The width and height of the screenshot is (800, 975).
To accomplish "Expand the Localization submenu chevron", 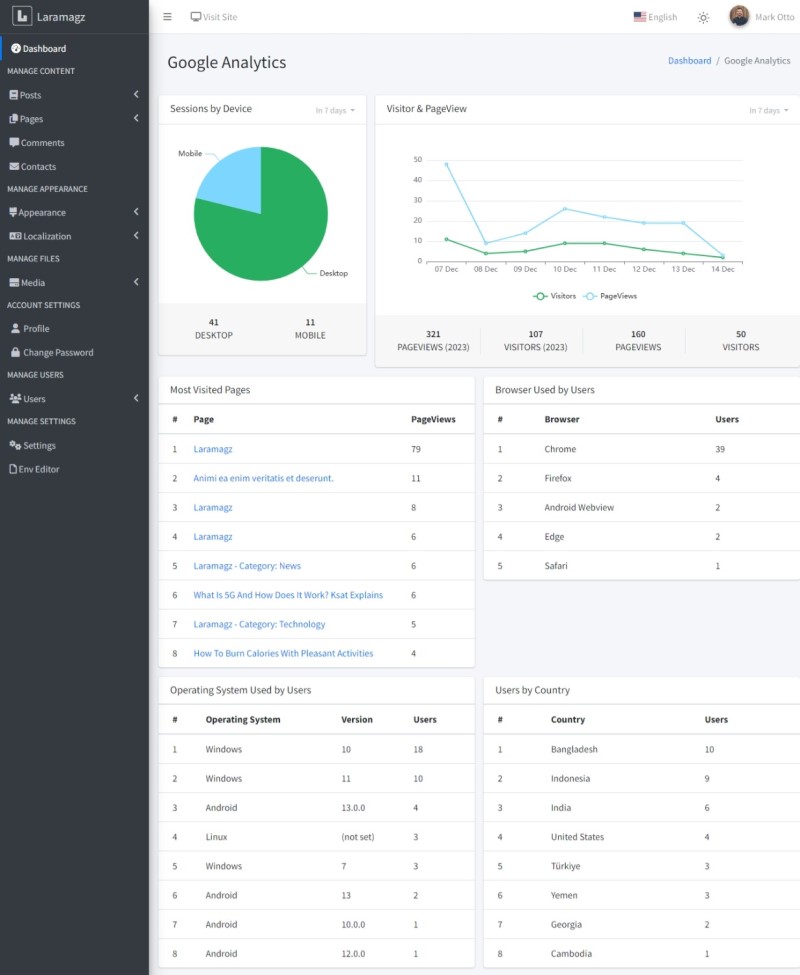I will 136,235.
